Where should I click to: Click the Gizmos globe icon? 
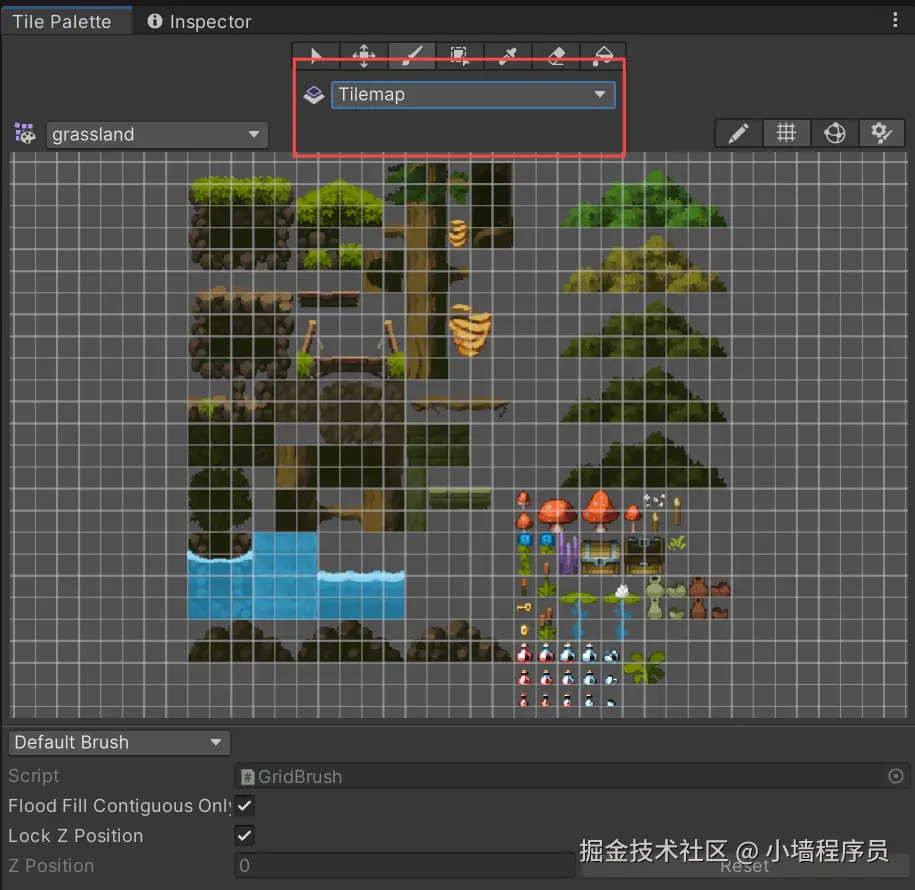tap(834, 132)
